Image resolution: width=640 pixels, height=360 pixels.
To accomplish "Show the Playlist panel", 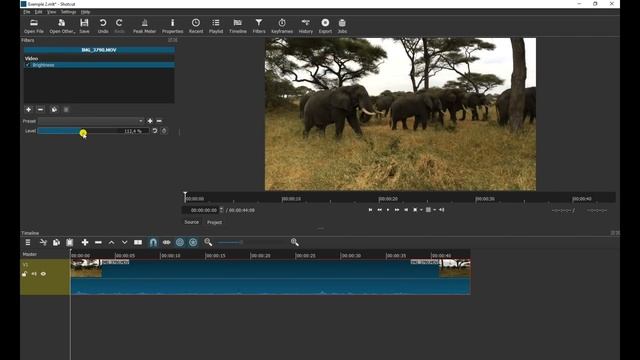I will pyautogui.click(x=216, y=26).
